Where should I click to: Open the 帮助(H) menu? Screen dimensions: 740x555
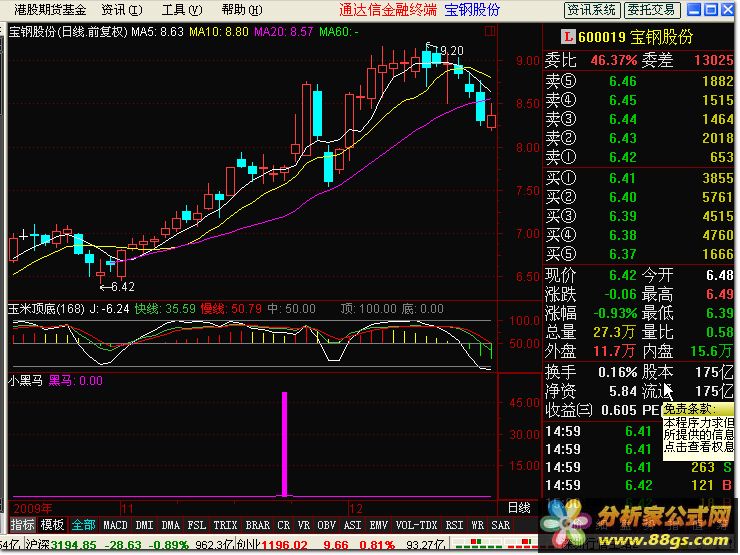click(x=242, y=9)
